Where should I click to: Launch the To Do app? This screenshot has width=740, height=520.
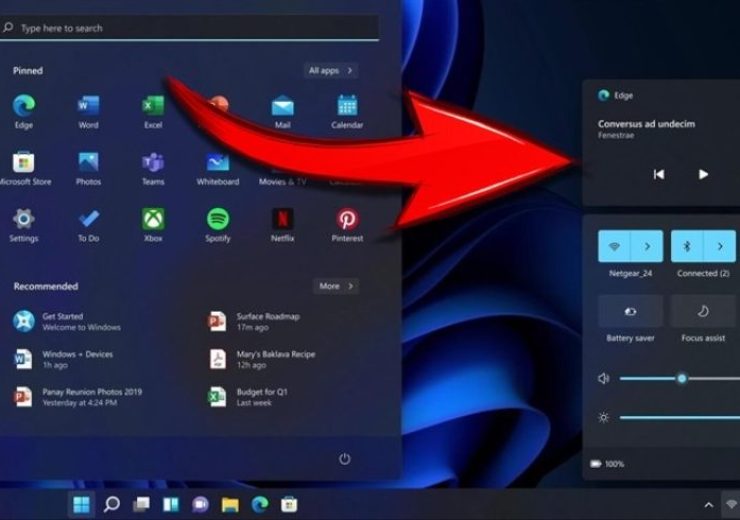click(88, 225)
